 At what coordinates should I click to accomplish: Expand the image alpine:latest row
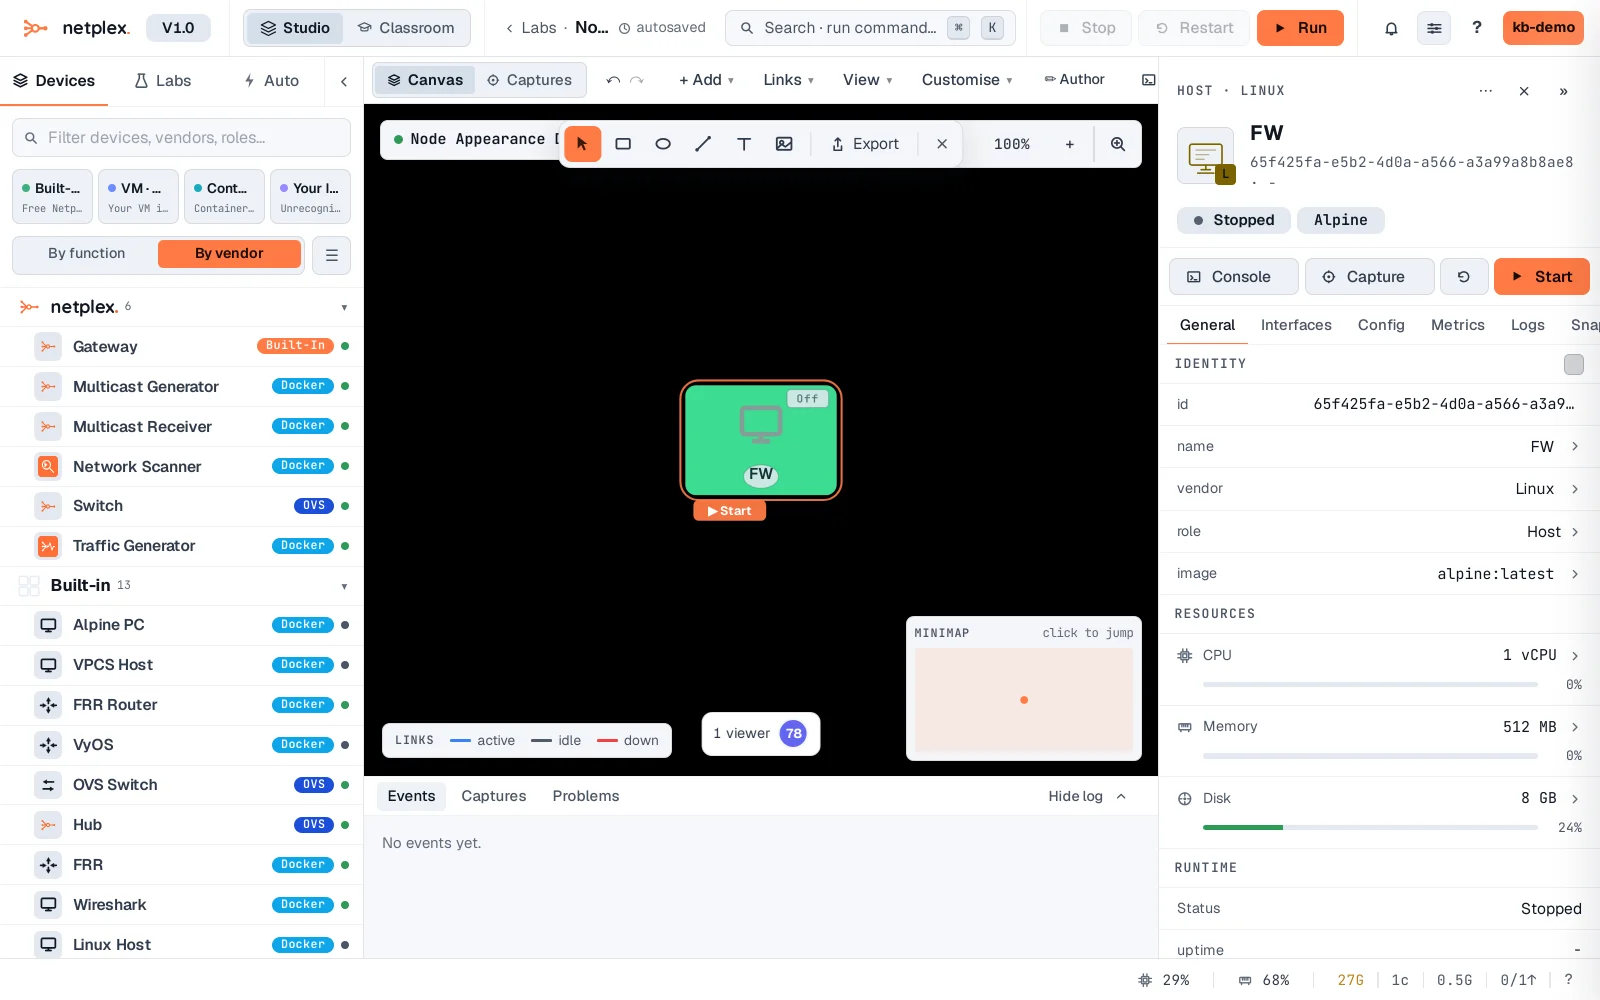point(1379,574)
